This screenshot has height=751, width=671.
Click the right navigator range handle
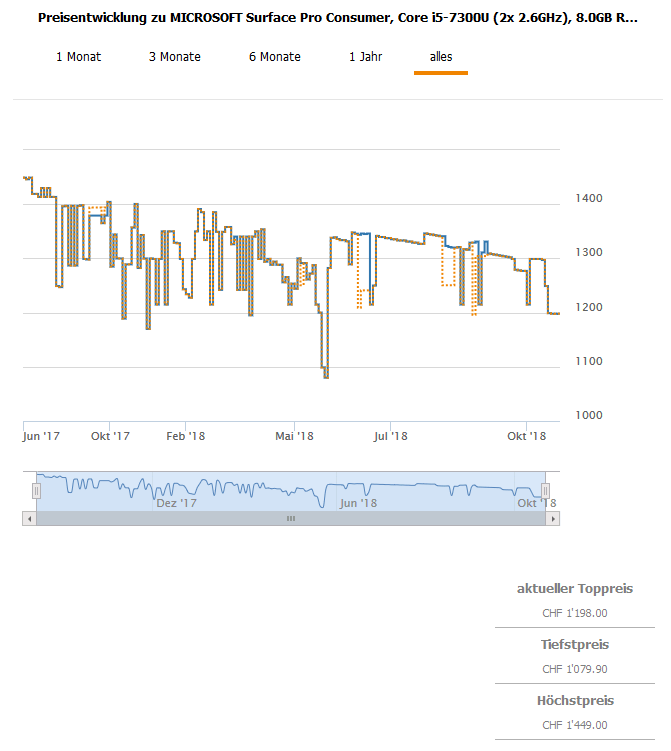pos(545,491)
